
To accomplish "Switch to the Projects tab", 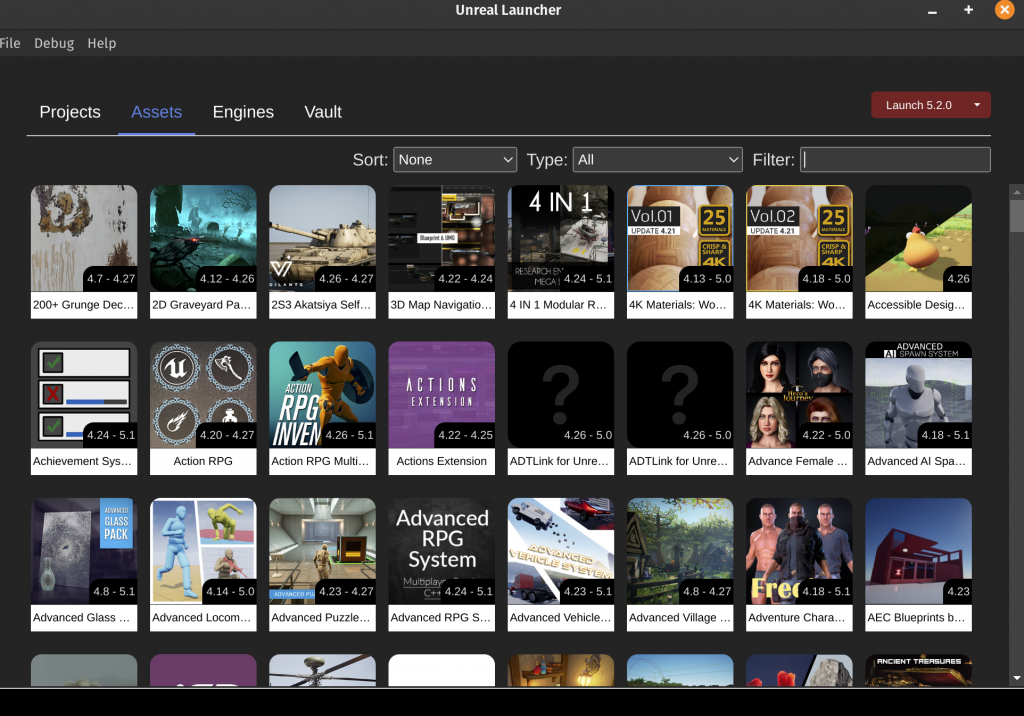I will tap(70, 112).
